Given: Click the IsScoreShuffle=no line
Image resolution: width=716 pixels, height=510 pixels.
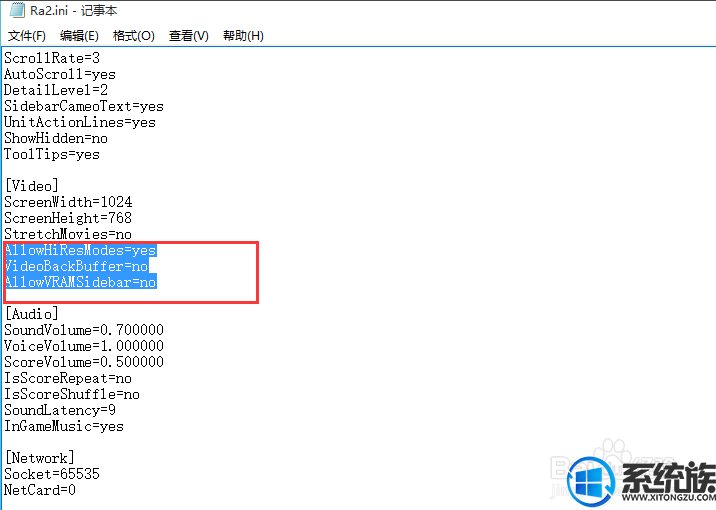Looking at the screenshot, I should tap(72, 394).
